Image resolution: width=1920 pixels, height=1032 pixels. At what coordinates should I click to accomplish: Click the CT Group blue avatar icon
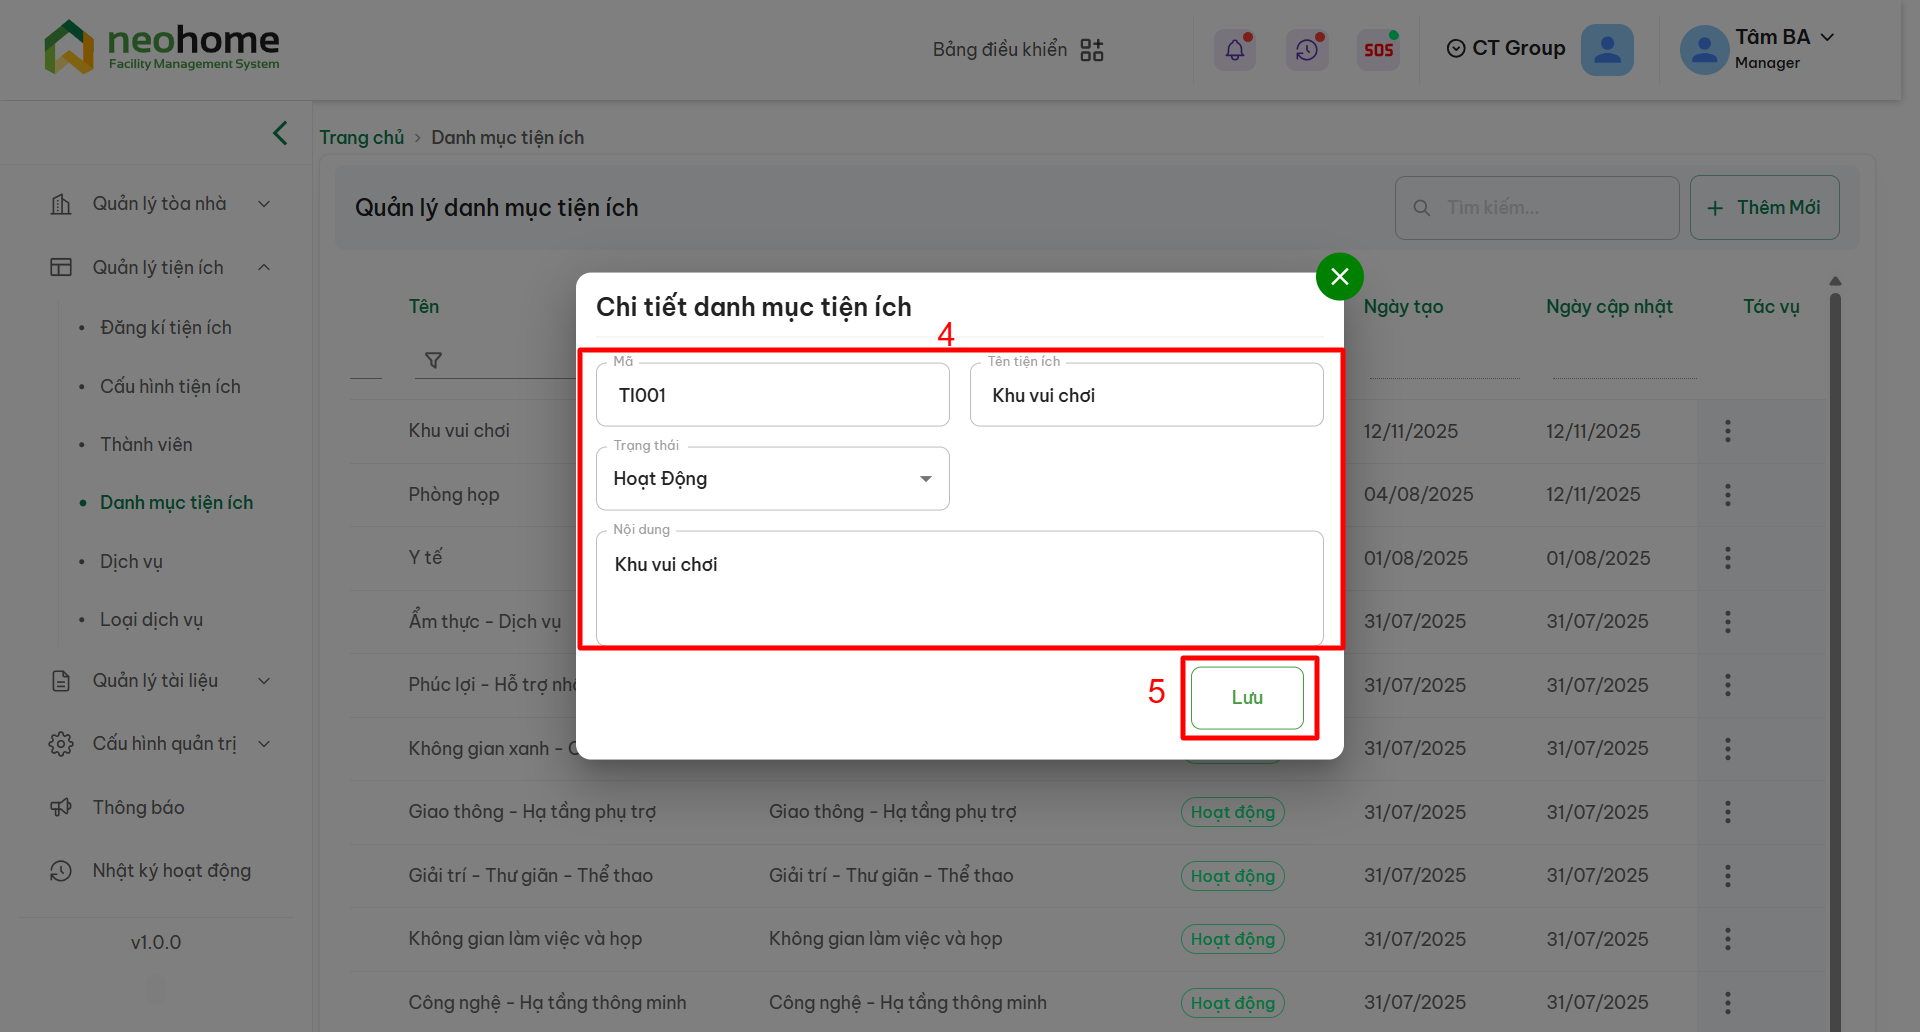click(1606, 49)
